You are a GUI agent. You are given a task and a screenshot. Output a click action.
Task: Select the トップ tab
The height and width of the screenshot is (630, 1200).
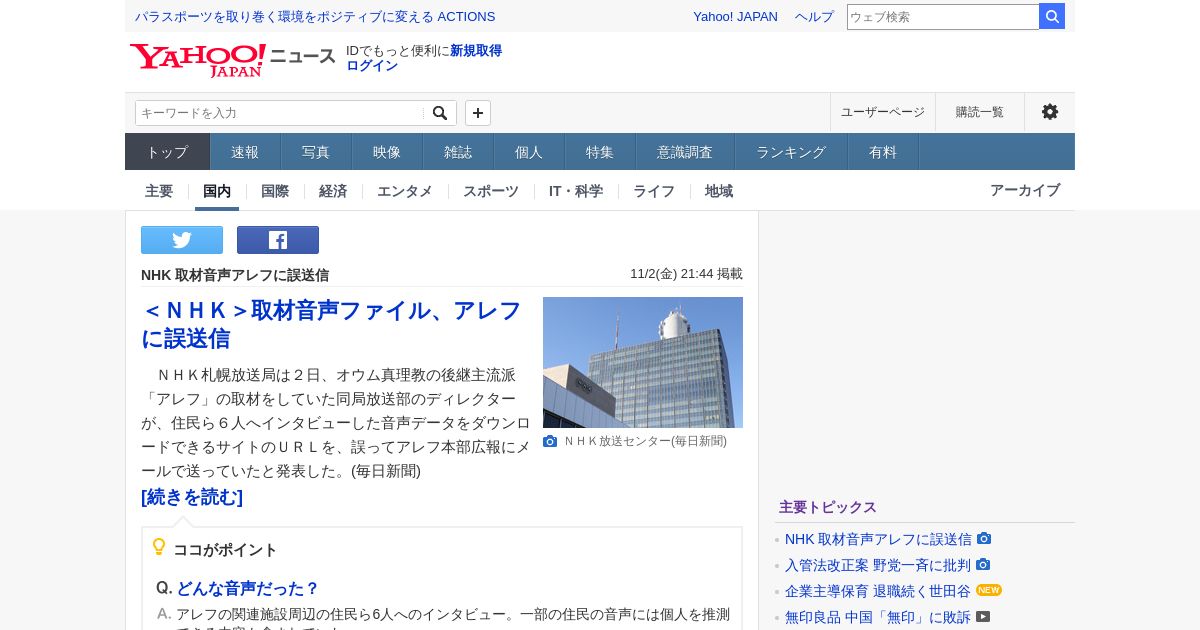pyautogui.click(x=167, y=152)
